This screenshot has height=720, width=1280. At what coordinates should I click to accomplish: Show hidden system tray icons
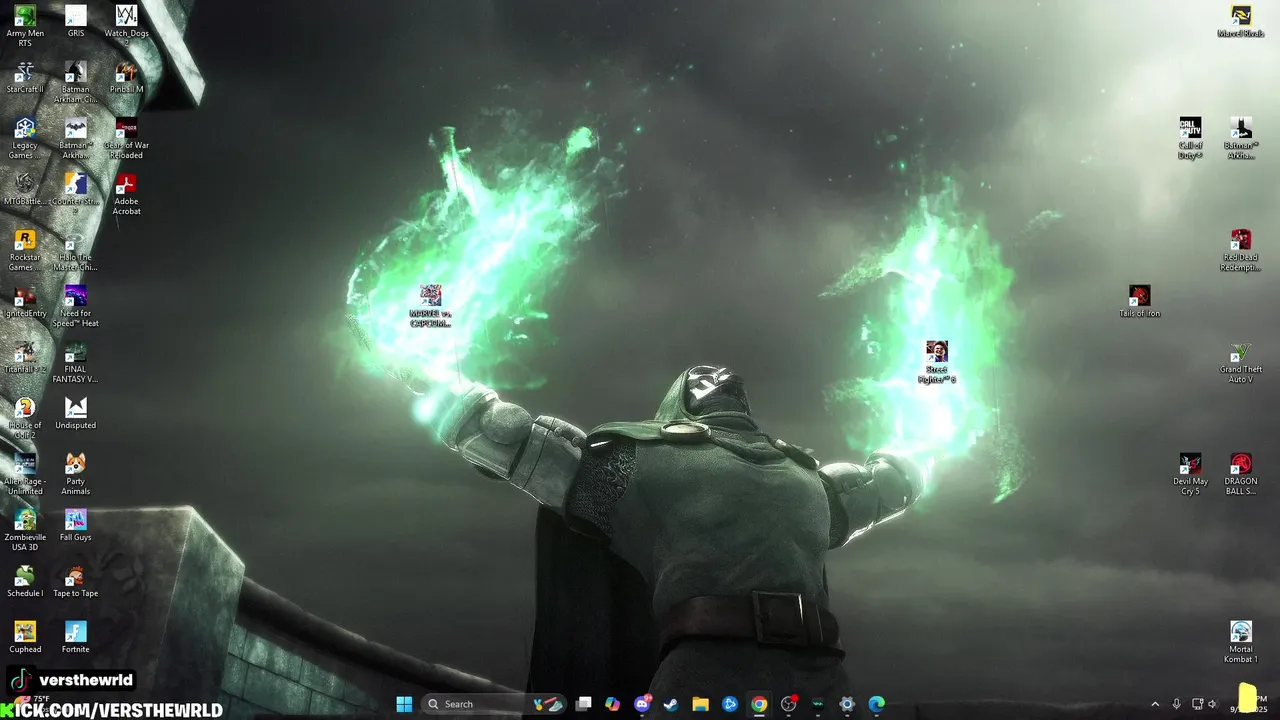1155,704
